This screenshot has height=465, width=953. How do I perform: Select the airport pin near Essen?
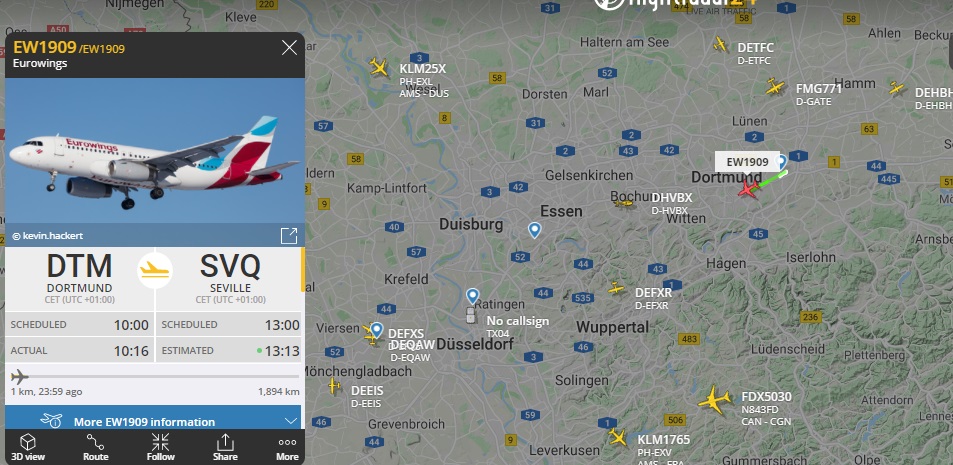(x=534, y=230)
